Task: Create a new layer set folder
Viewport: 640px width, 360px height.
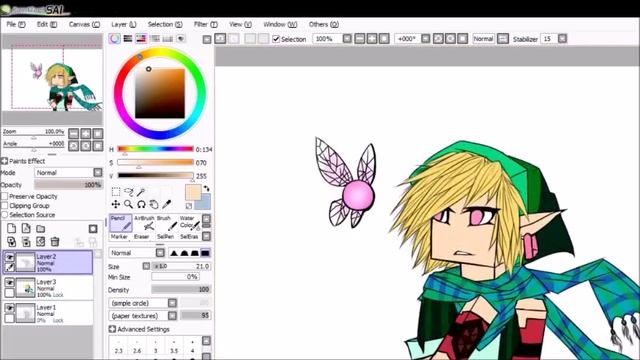Action: (40, 229)
